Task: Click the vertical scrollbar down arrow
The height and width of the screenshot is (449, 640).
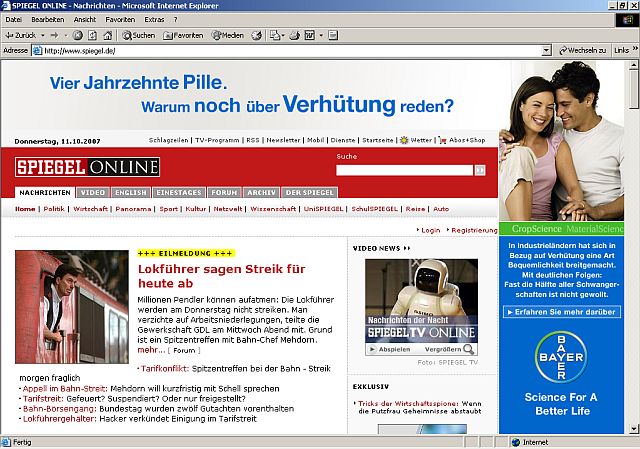Action: pos(634,429)
